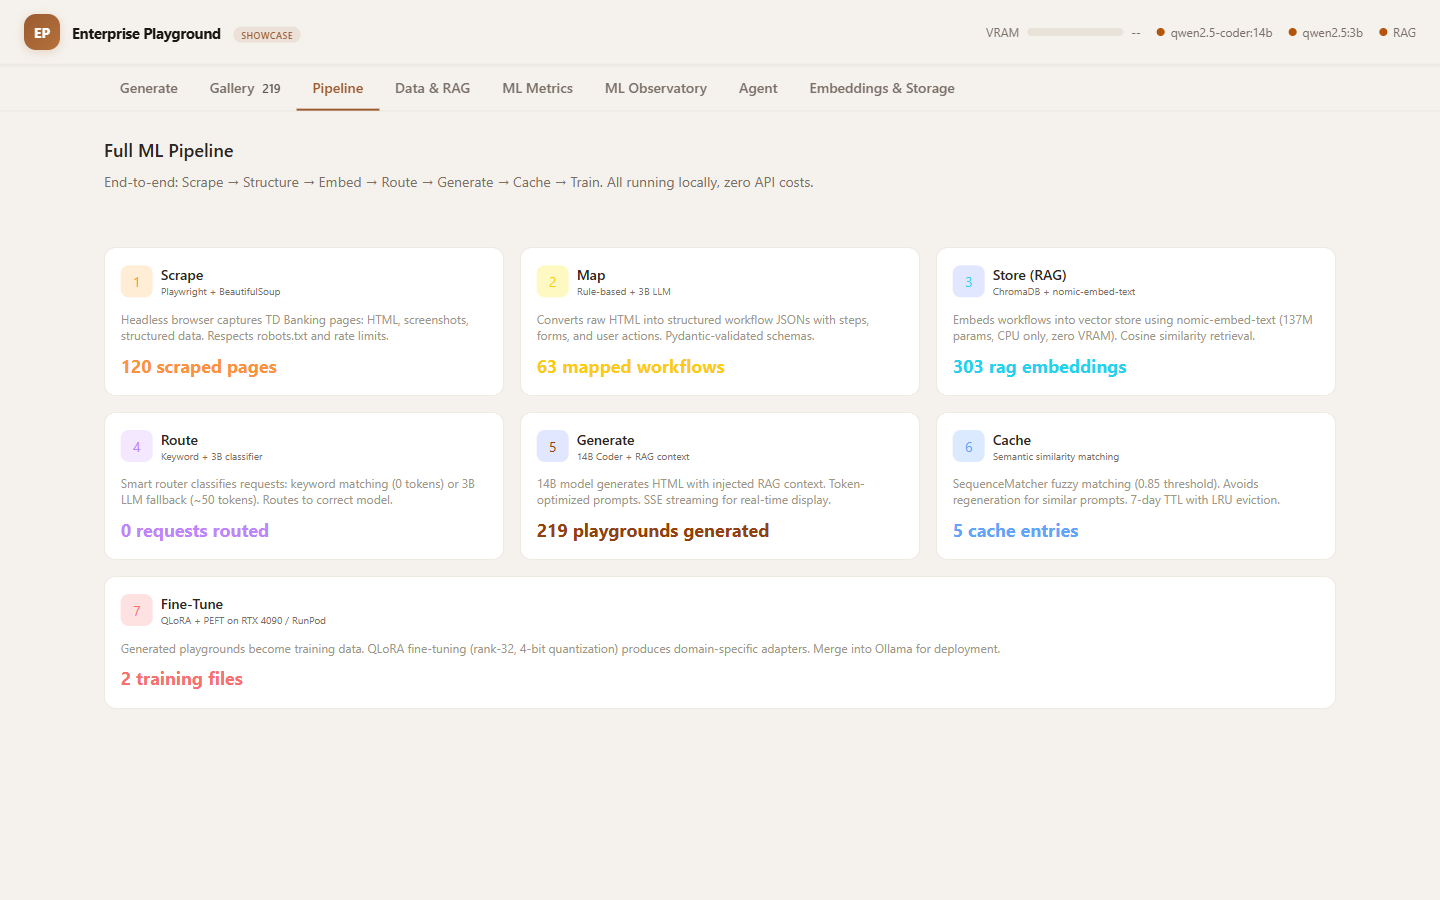Click the Cache step 6 badge
1440x900 pixels.
point(968,447)
